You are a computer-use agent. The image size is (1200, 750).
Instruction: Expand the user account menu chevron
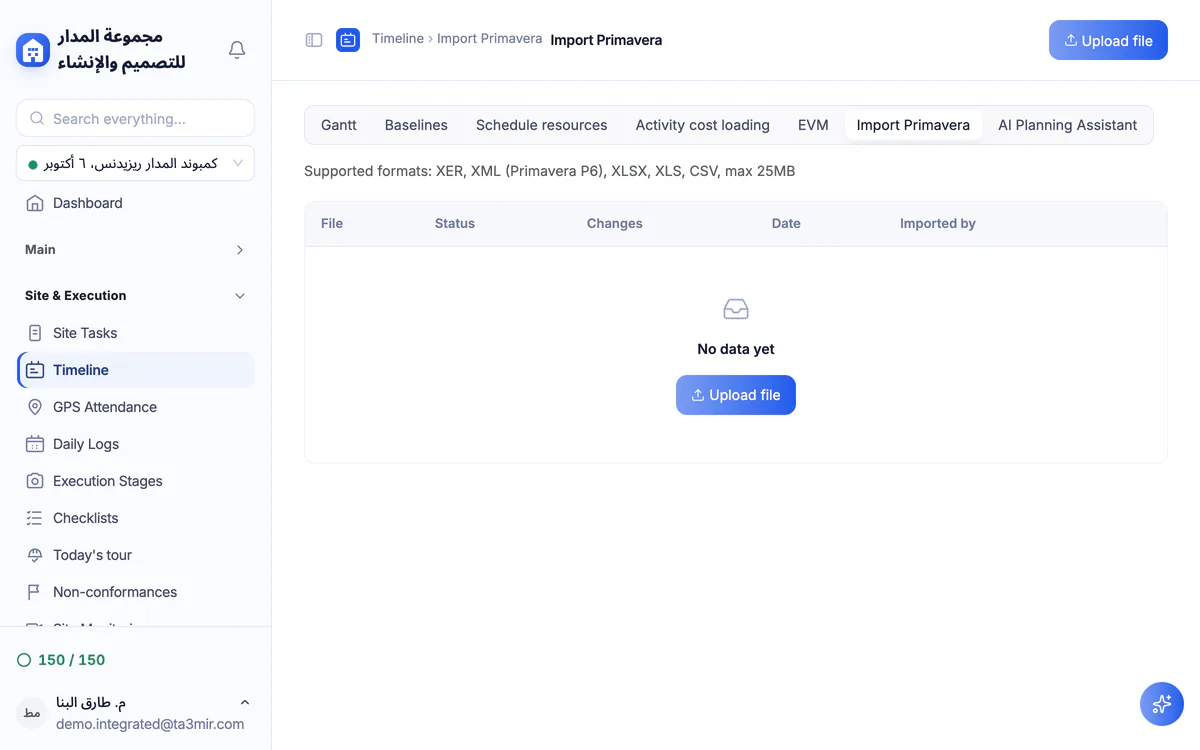(245, 703)
